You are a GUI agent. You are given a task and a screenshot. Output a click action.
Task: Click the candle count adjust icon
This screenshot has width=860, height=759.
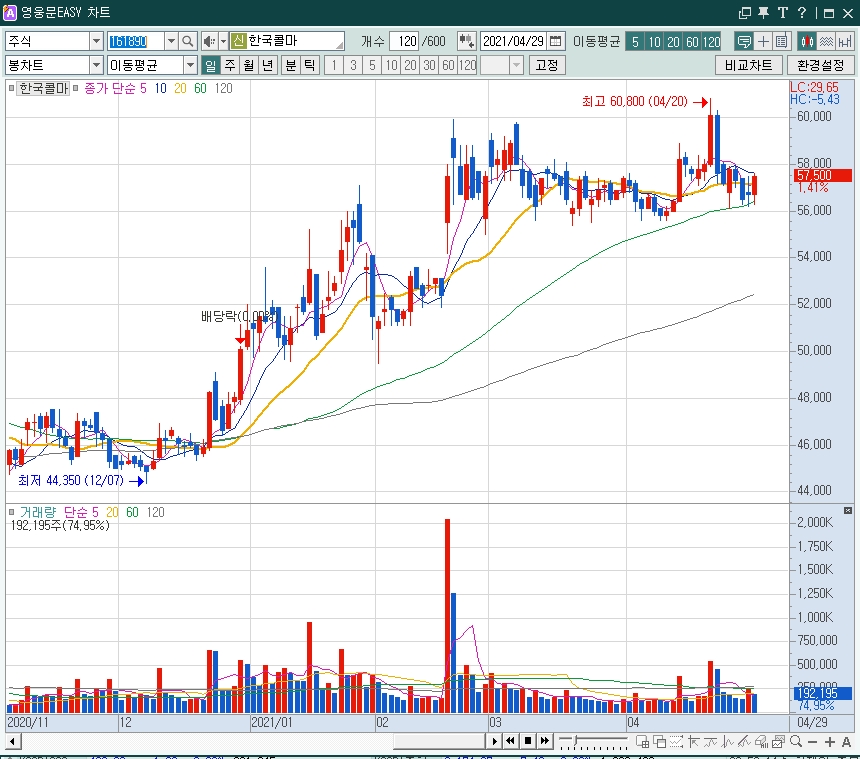[x=466, y=41]
